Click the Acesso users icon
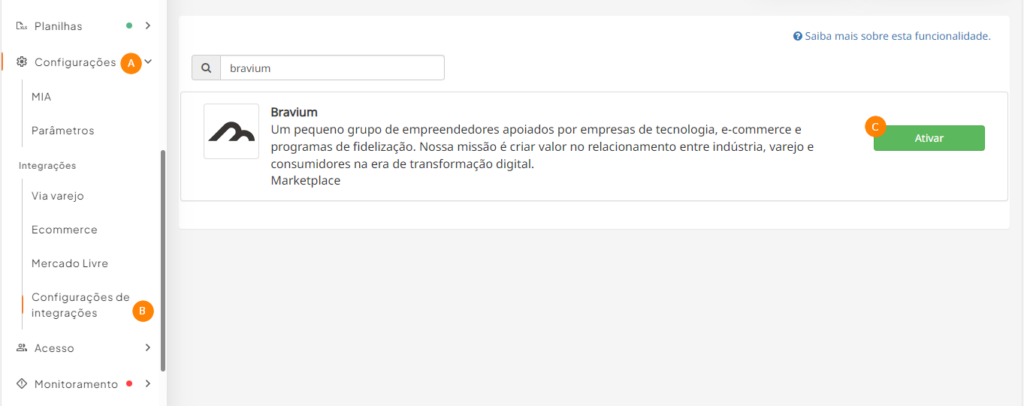 pyautogui.click(x=22, y=348)
